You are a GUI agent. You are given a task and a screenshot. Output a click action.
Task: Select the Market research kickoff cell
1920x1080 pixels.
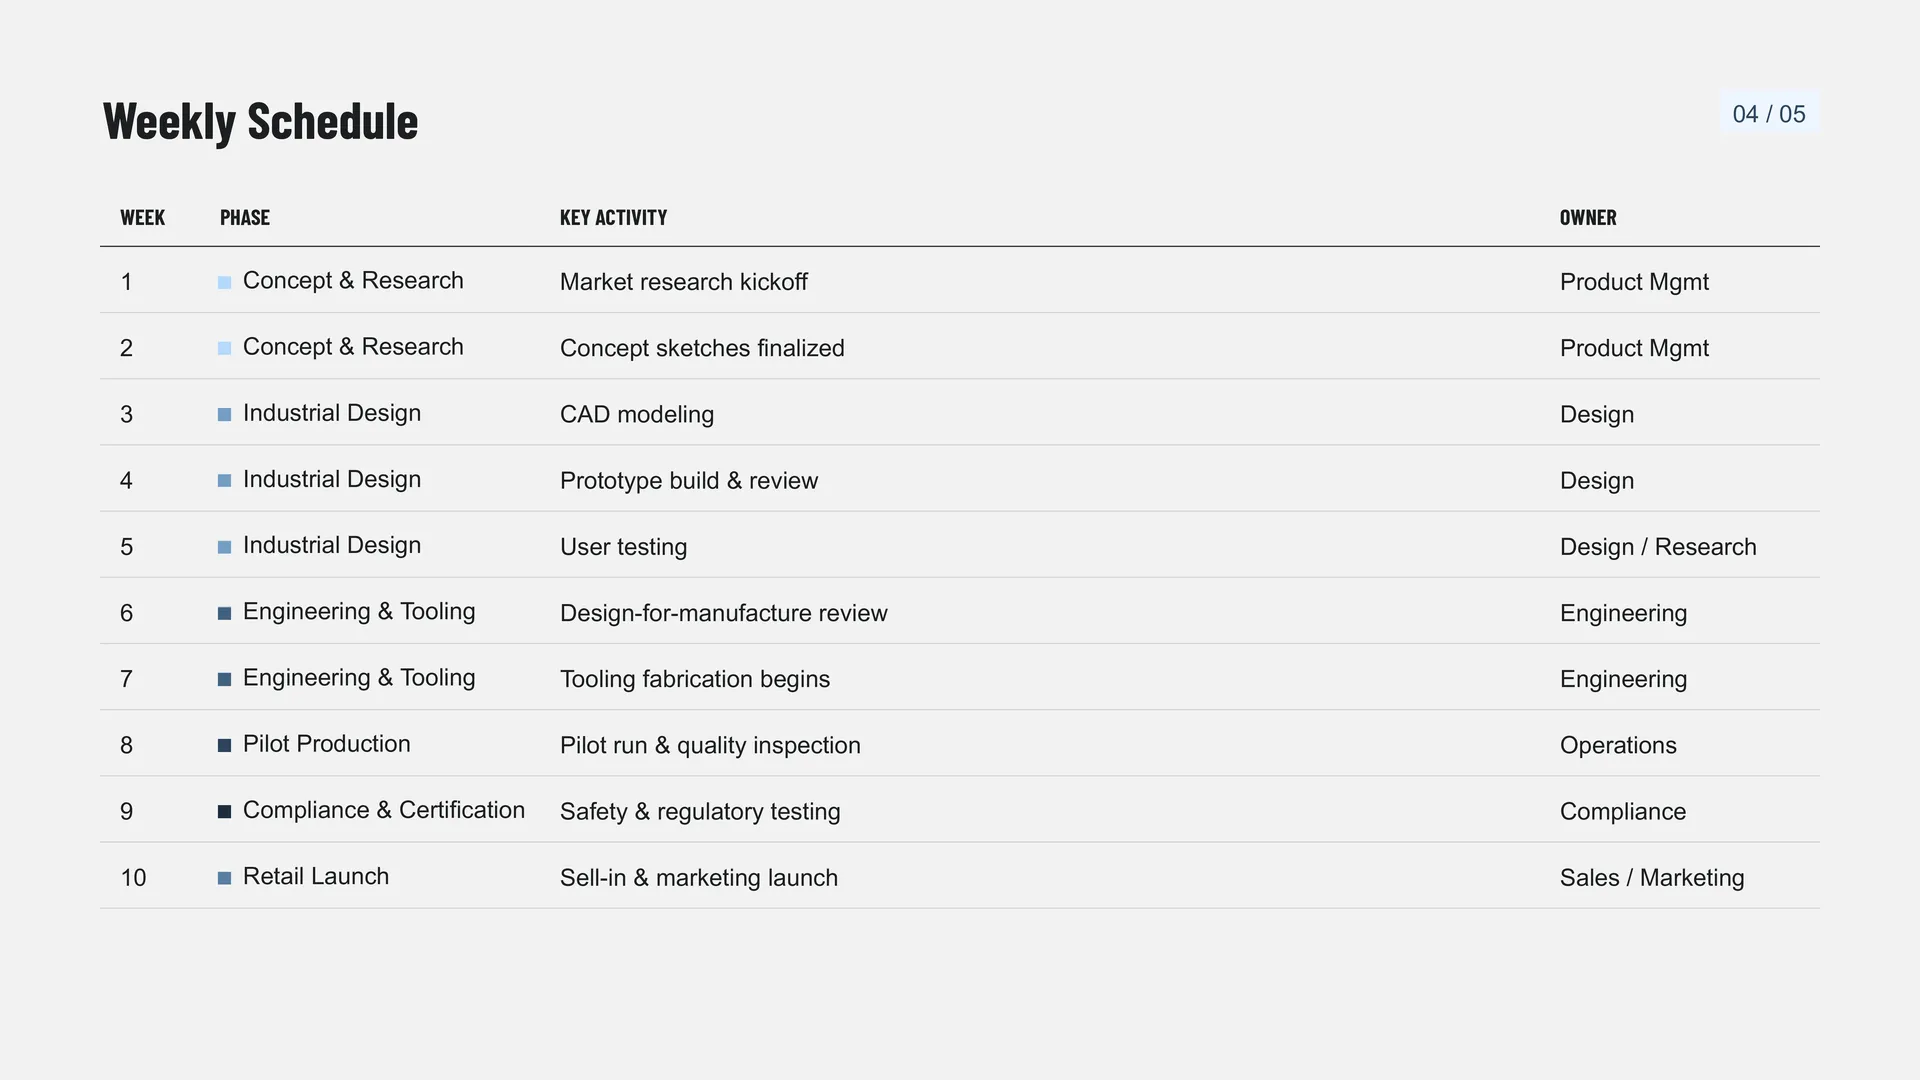[x=684, y=282]
